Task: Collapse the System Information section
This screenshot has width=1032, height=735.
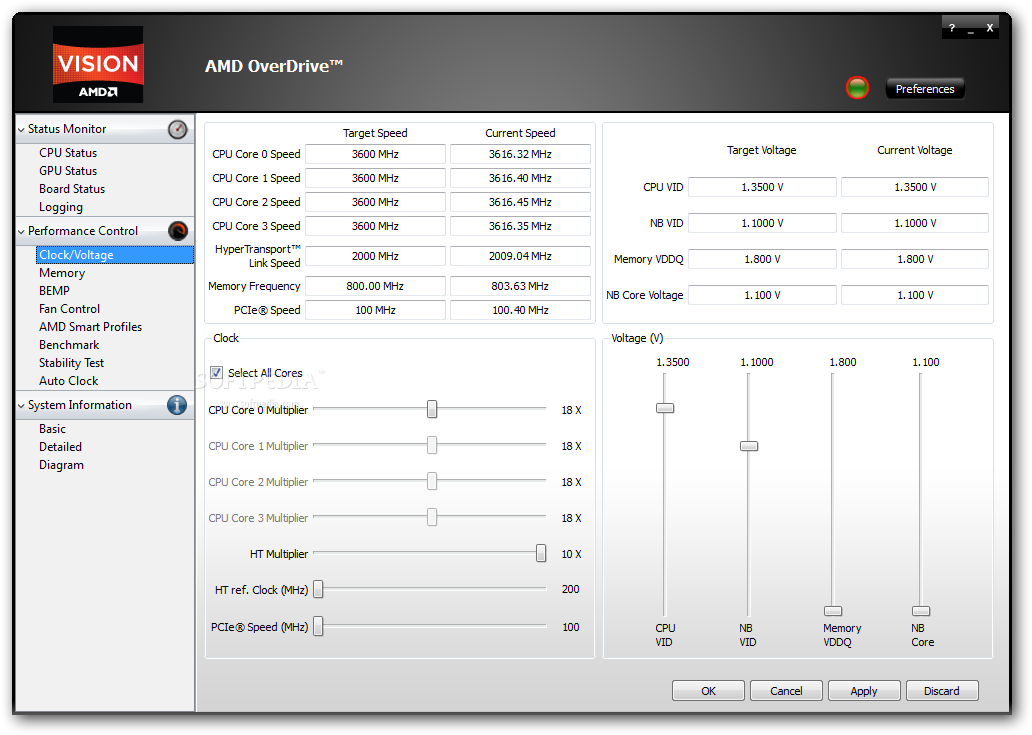Action: pos(22,406)
